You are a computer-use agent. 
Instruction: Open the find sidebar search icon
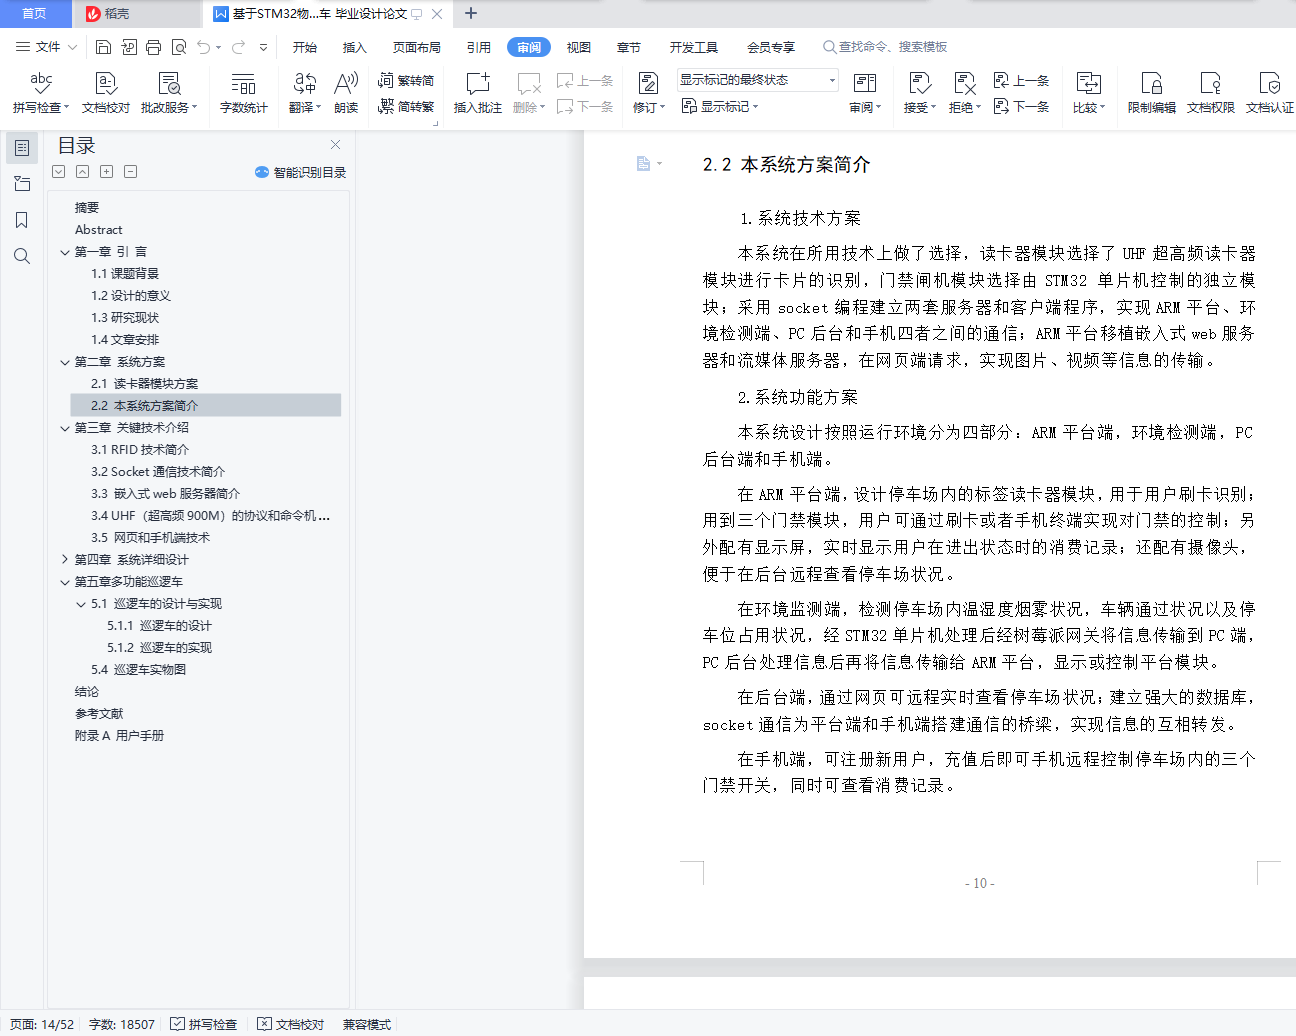pyautogui.click(x=22, y=256)
